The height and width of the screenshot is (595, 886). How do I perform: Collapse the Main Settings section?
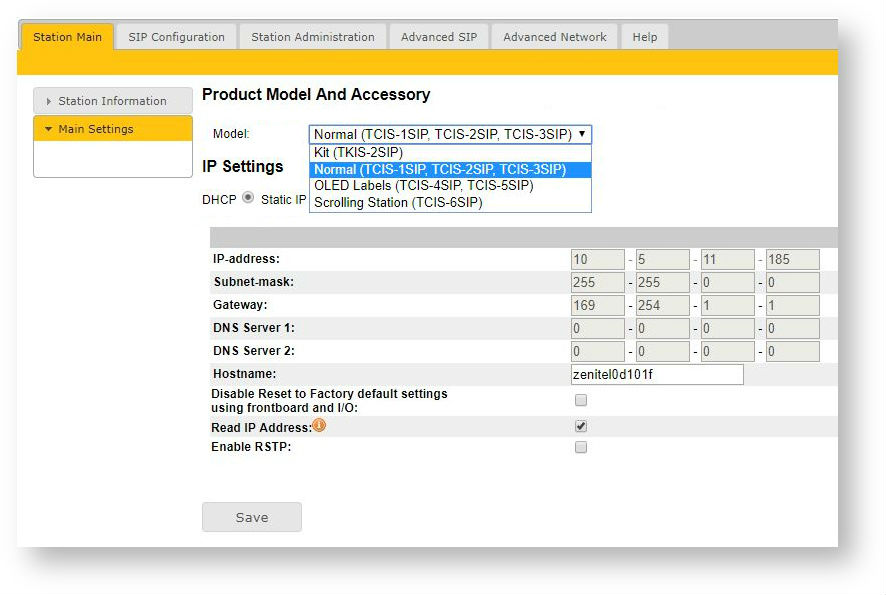pos(49,129)
